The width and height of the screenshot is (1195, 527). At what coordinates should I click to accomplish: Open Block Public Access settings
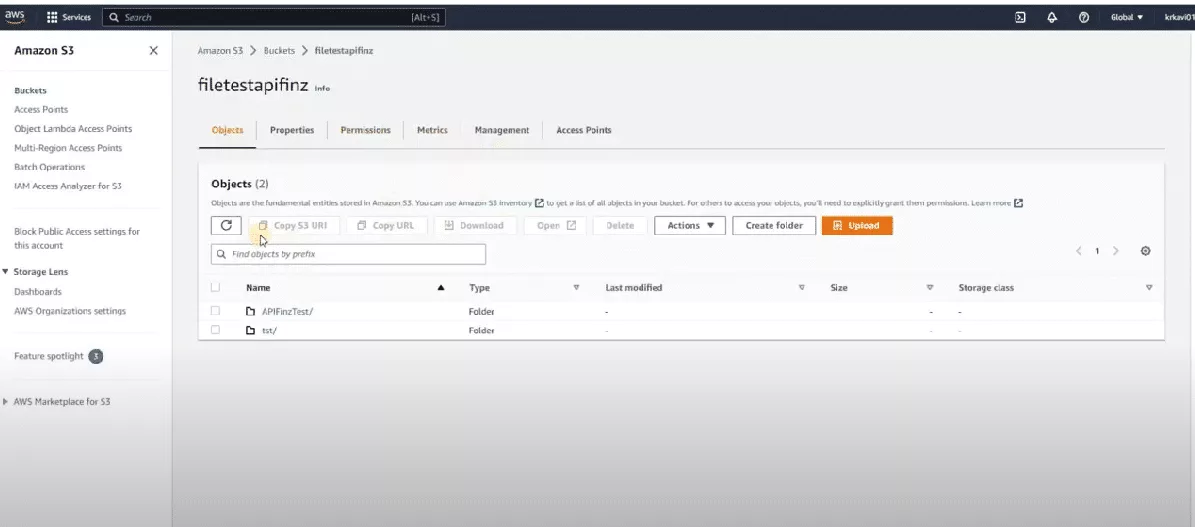coord(77,239)
